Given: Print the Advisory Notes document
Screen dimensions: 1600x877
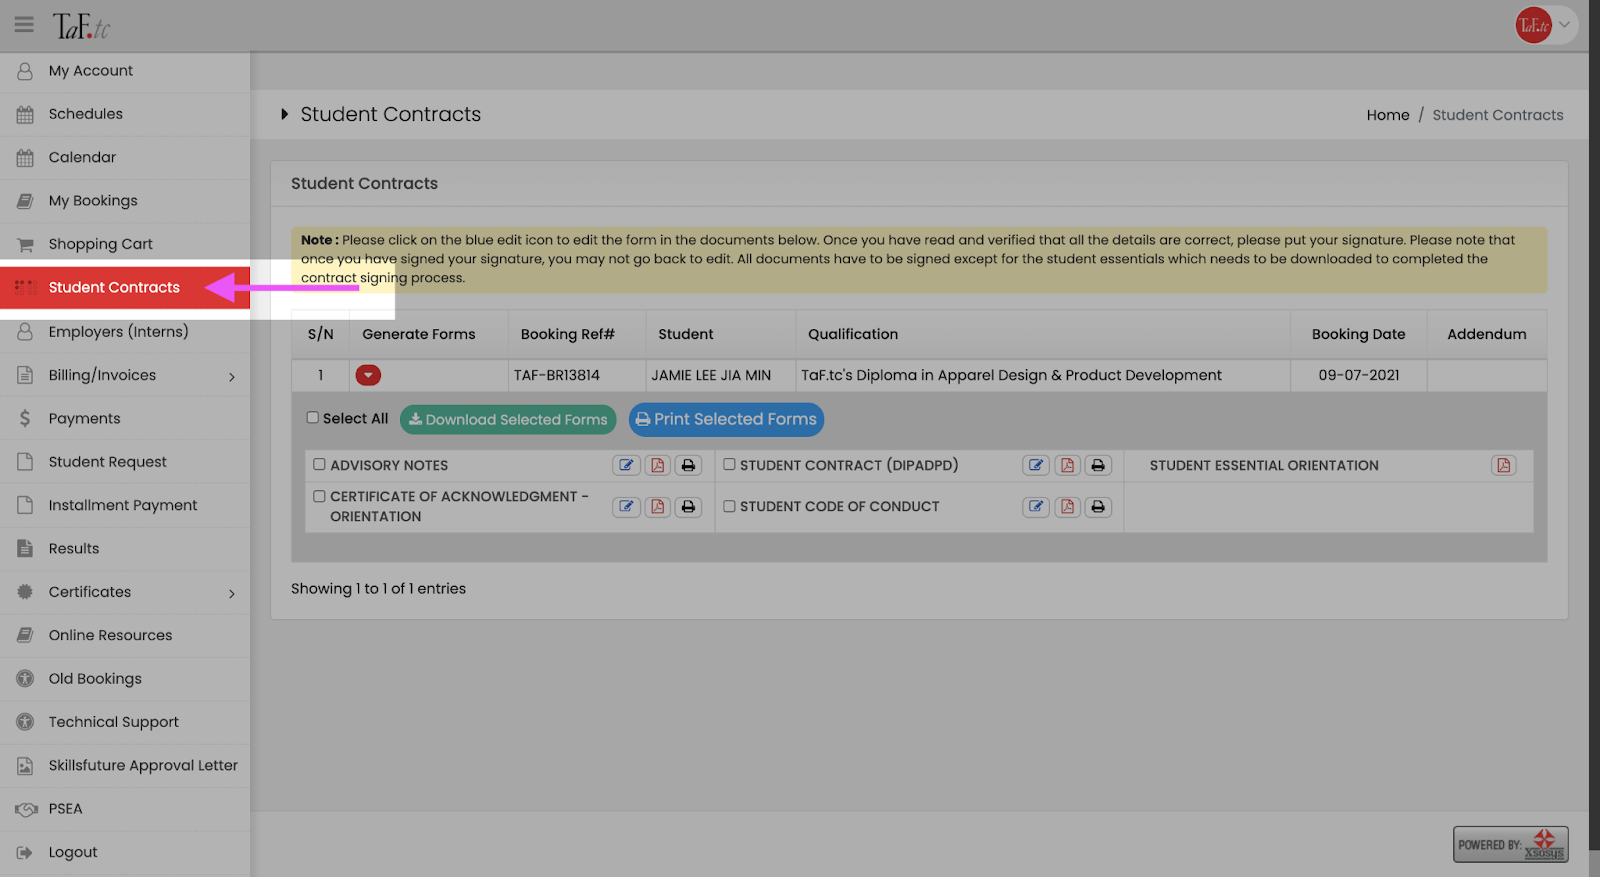Looking at the screenshot, I should point(688,465).
